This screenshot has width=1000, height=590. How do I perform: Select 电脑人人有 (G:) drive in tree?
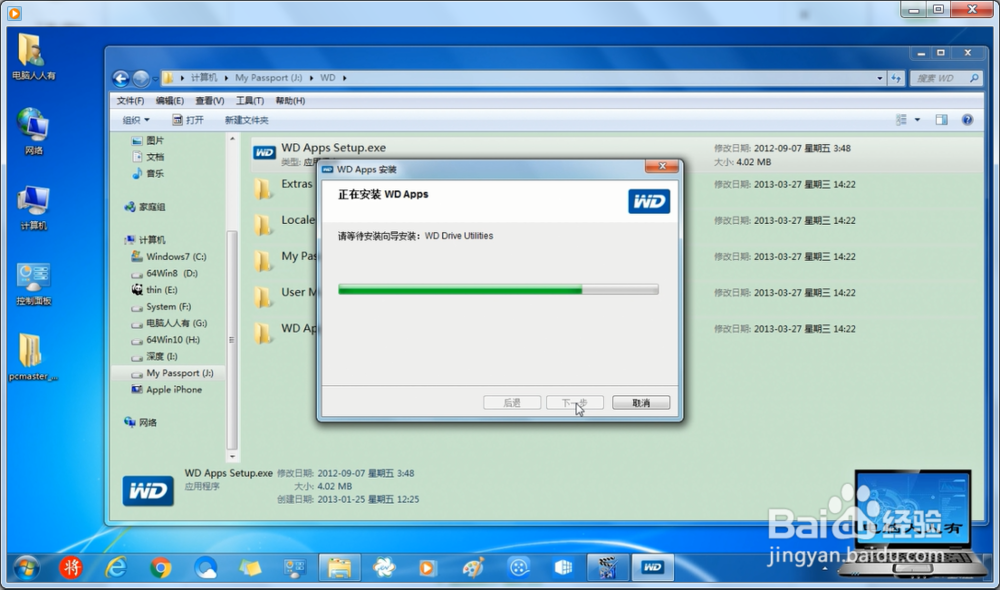pos(169,323)
